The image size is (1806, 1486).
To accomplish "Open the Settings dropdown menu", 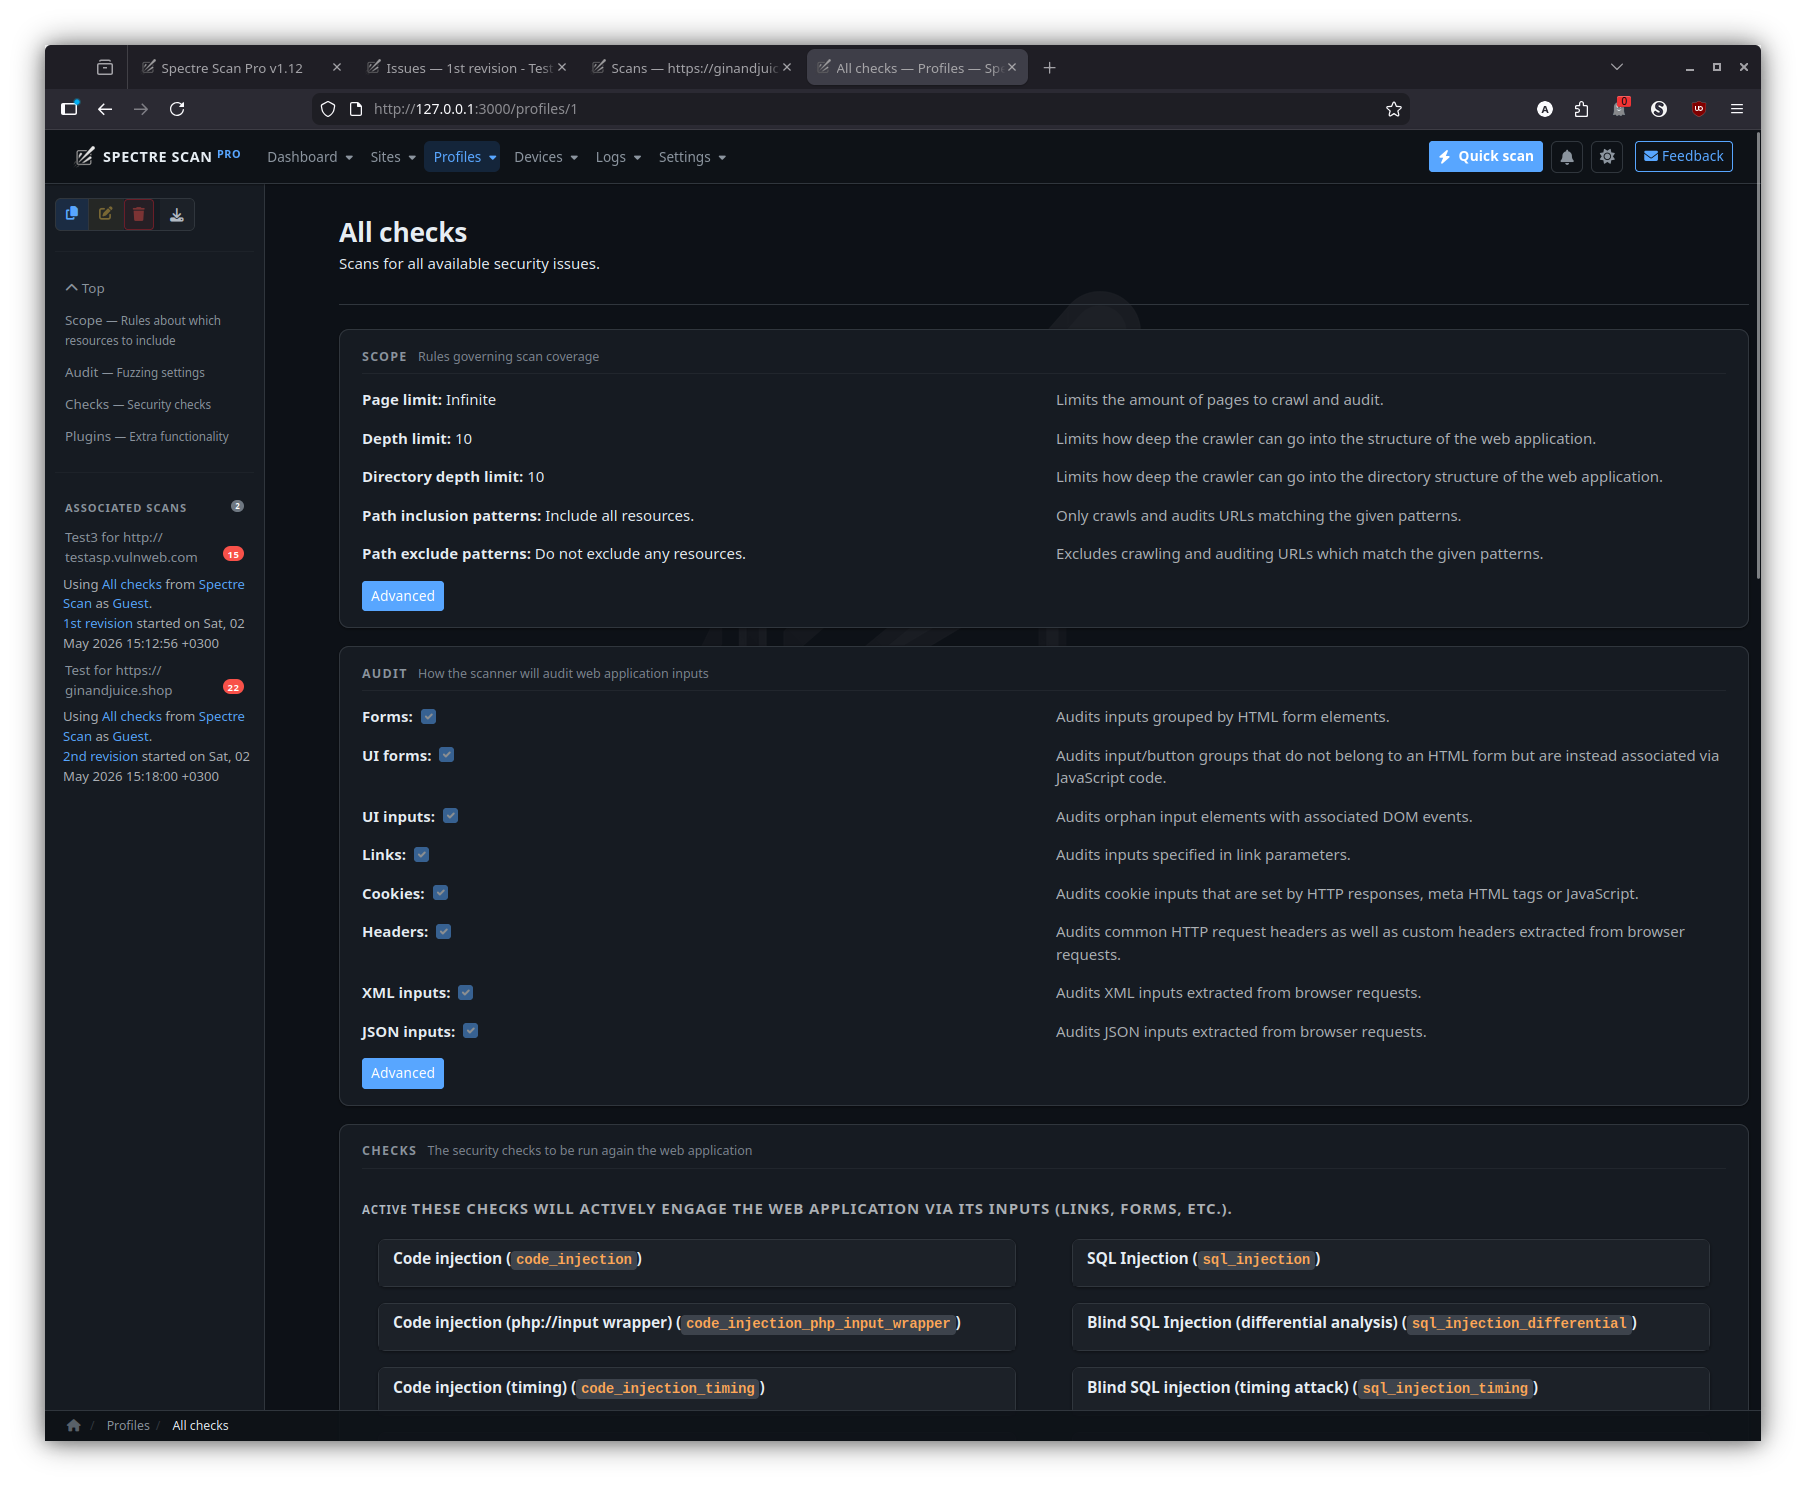I will [692, 157].
